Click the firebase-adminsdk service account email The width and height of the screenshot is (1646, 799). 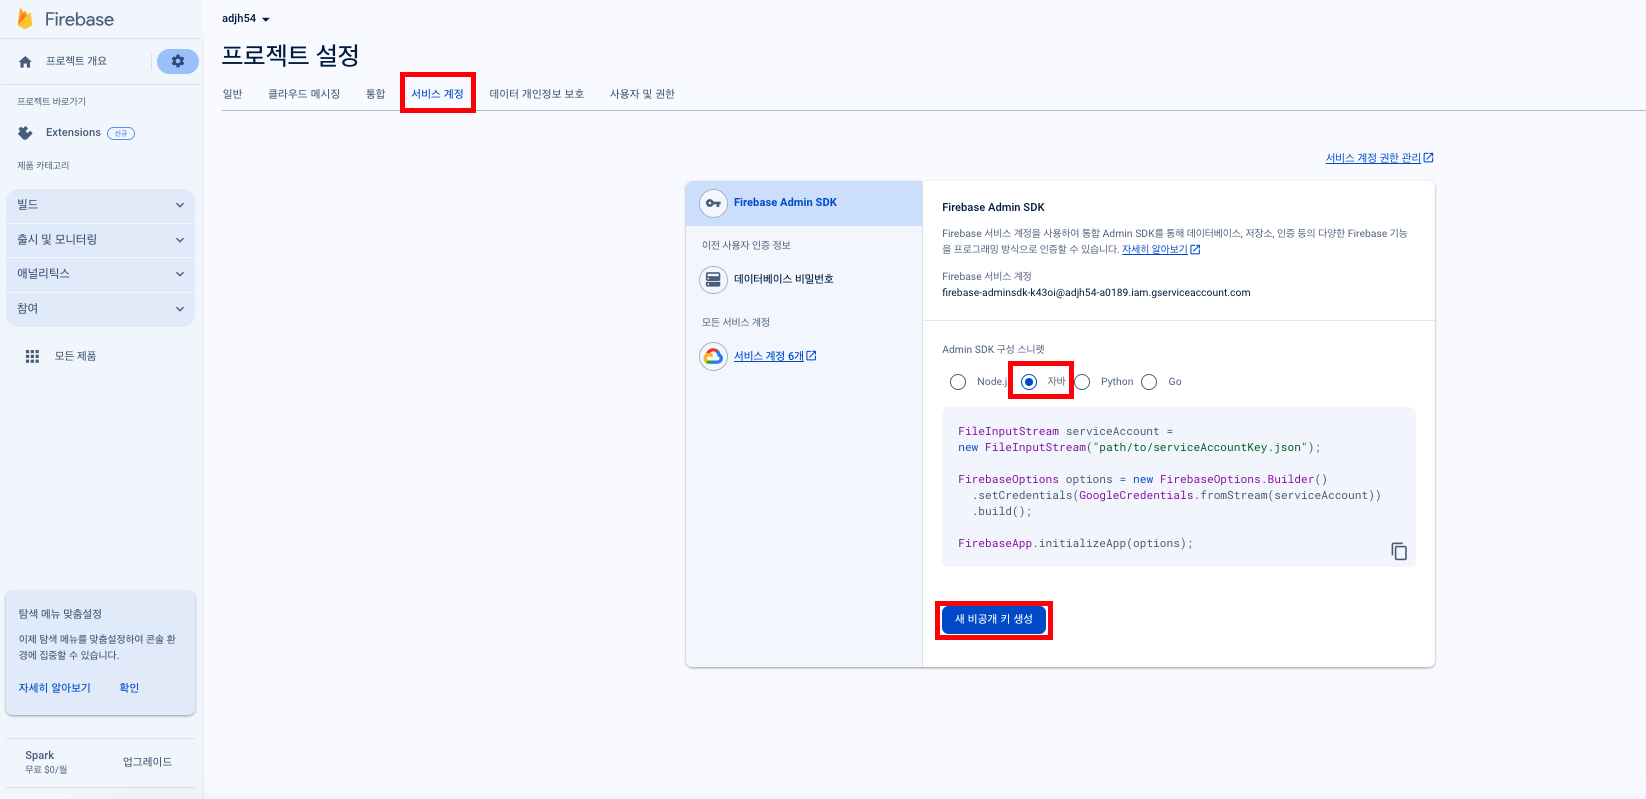(x=1096, y=293)
